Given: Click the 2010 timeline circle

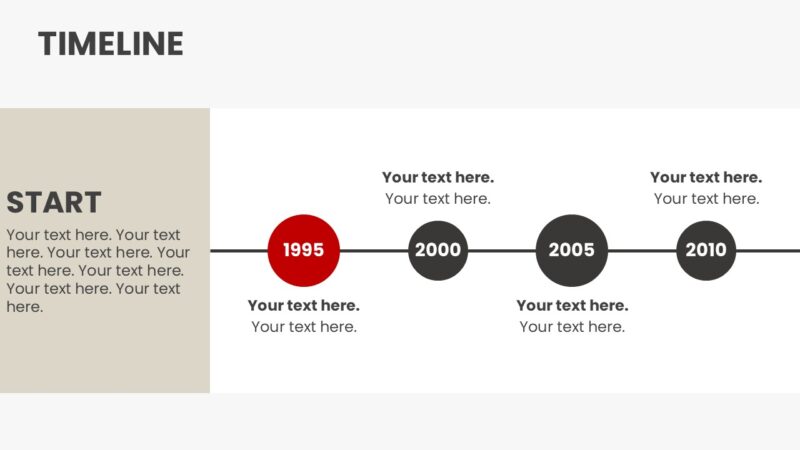Looking at the screenshot, I should click(706, 250).
